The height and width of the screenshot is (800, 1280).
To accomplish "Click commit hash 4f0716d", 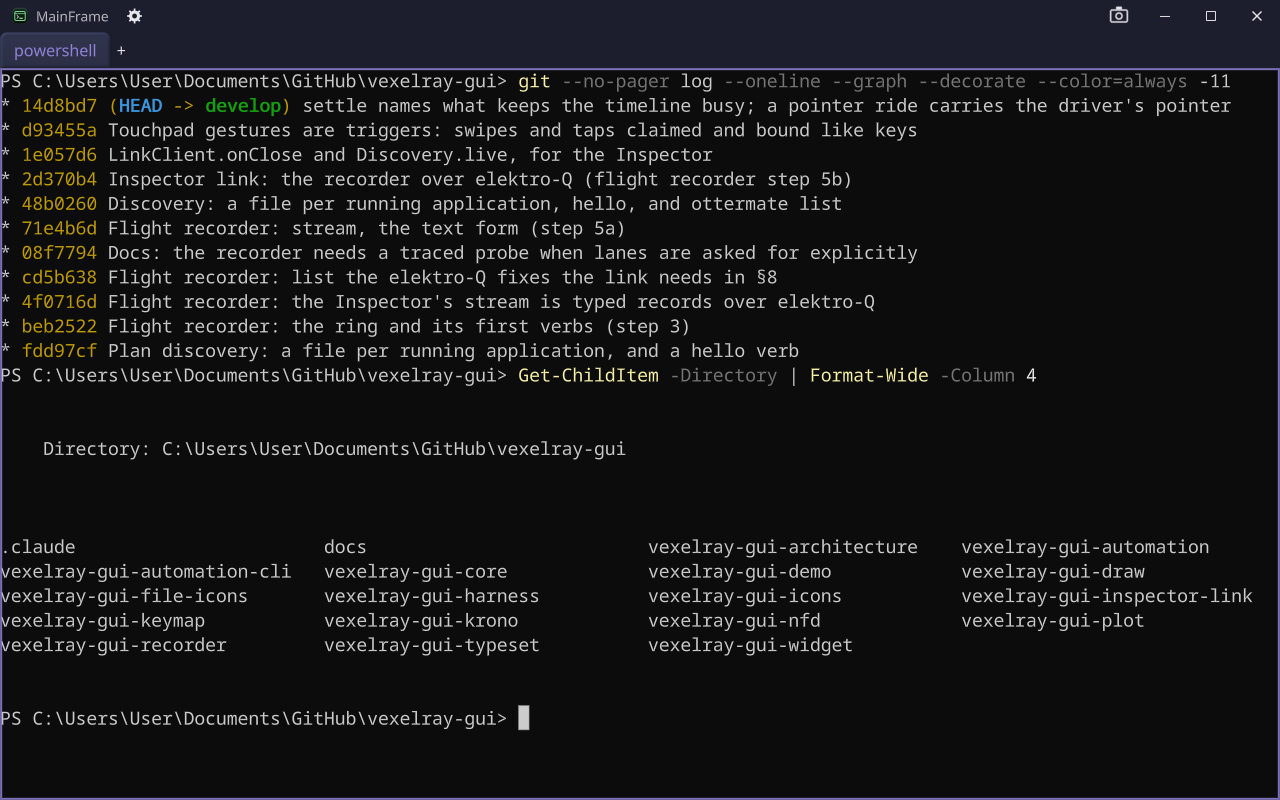I will tap(59, 302).
